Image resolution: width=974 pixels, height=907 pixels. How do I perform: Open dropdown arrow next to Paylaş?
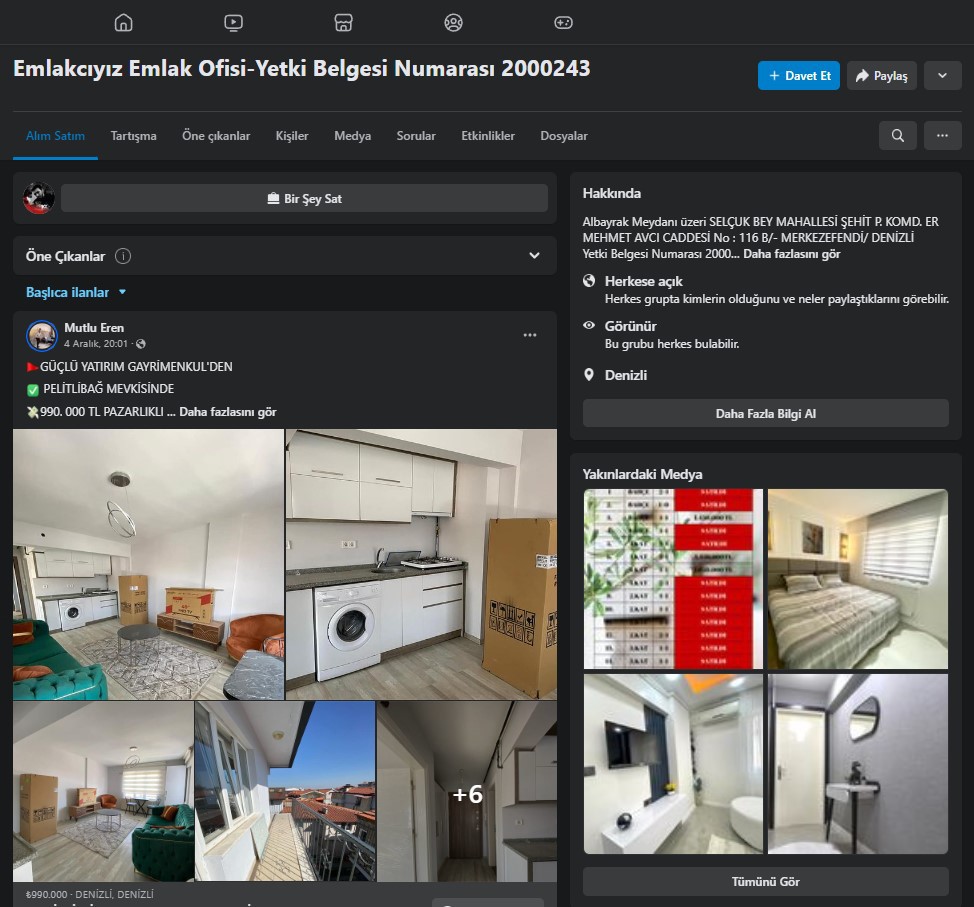click(x=942, y=76)
